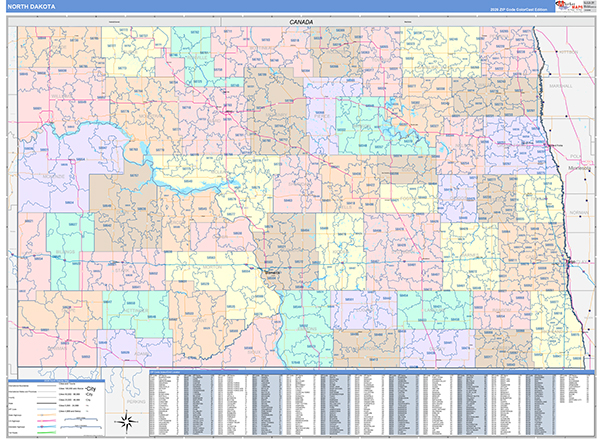Click the PIERCE county label
600x439 pixels.
click(322, 116)
